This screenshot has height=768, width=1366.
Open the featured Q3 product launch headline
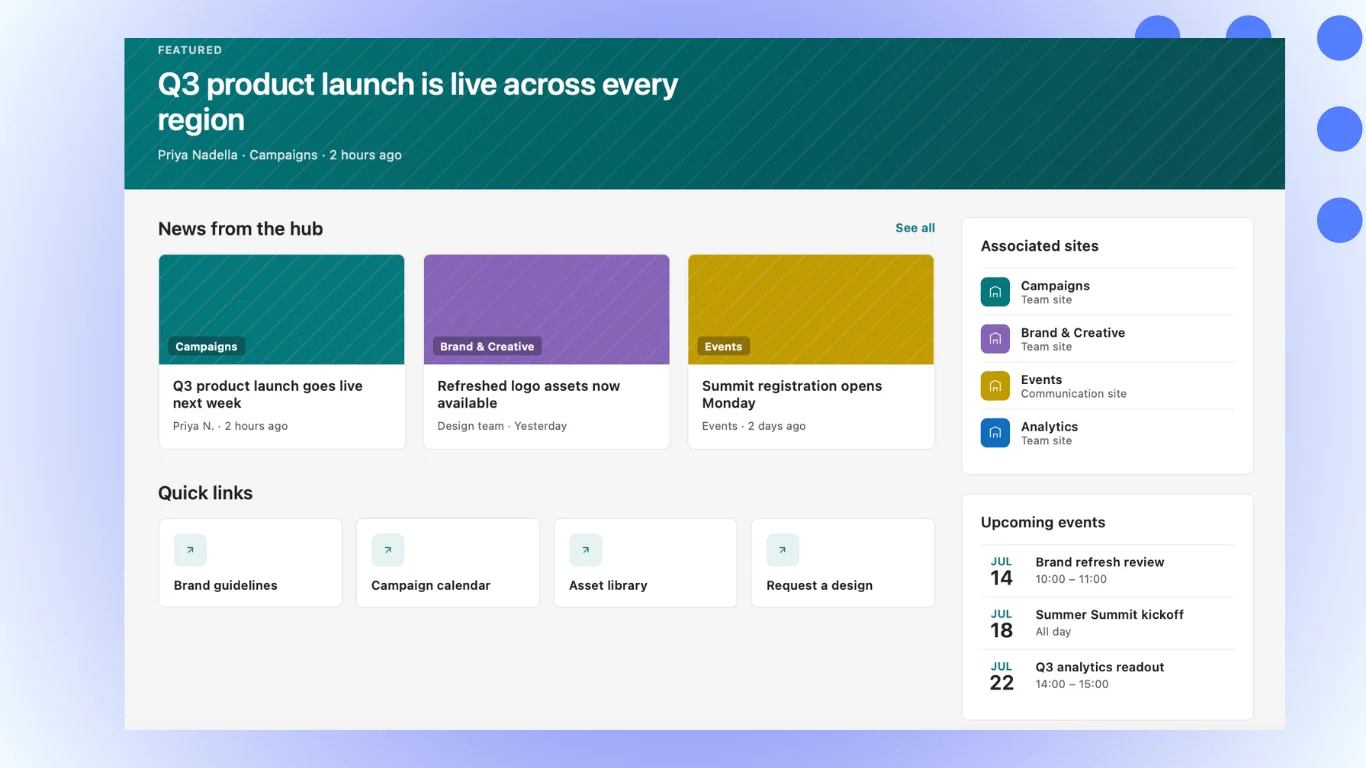pos(418,101)
